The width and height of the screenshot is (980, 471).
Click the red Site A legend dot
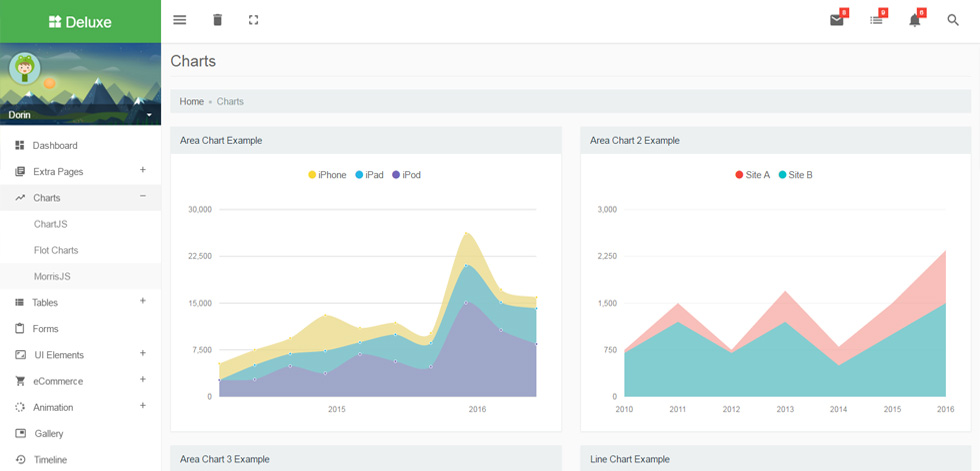[x=739, y=175]
